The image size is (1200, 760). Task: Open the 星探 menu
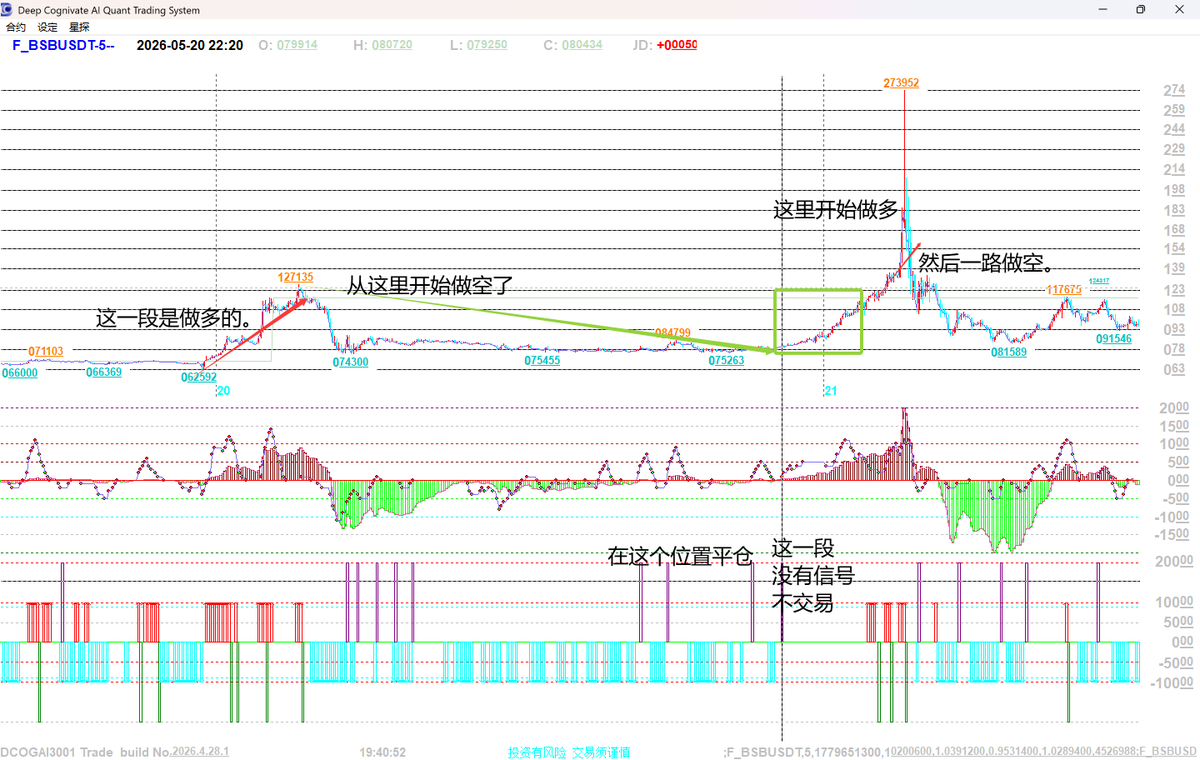tap(80, 28)
